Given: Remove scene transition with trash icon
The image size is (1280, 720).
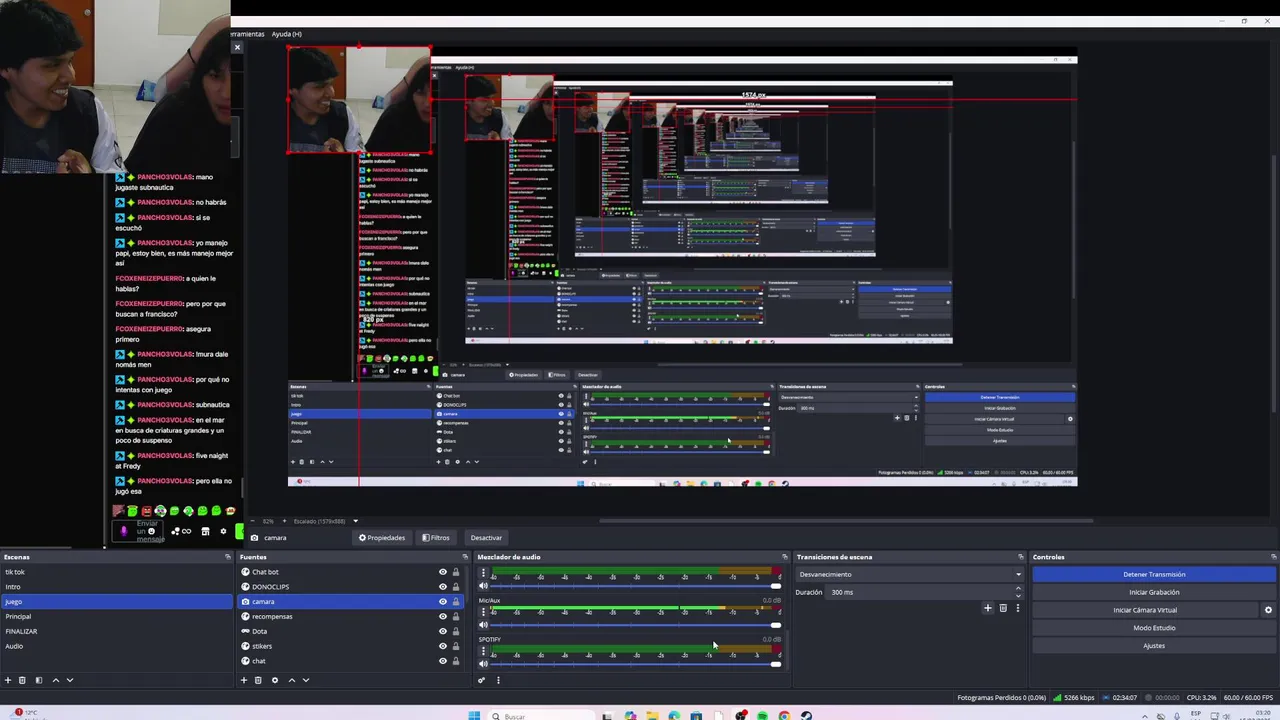Looking at the screenshot, I should coord(1003,608).
